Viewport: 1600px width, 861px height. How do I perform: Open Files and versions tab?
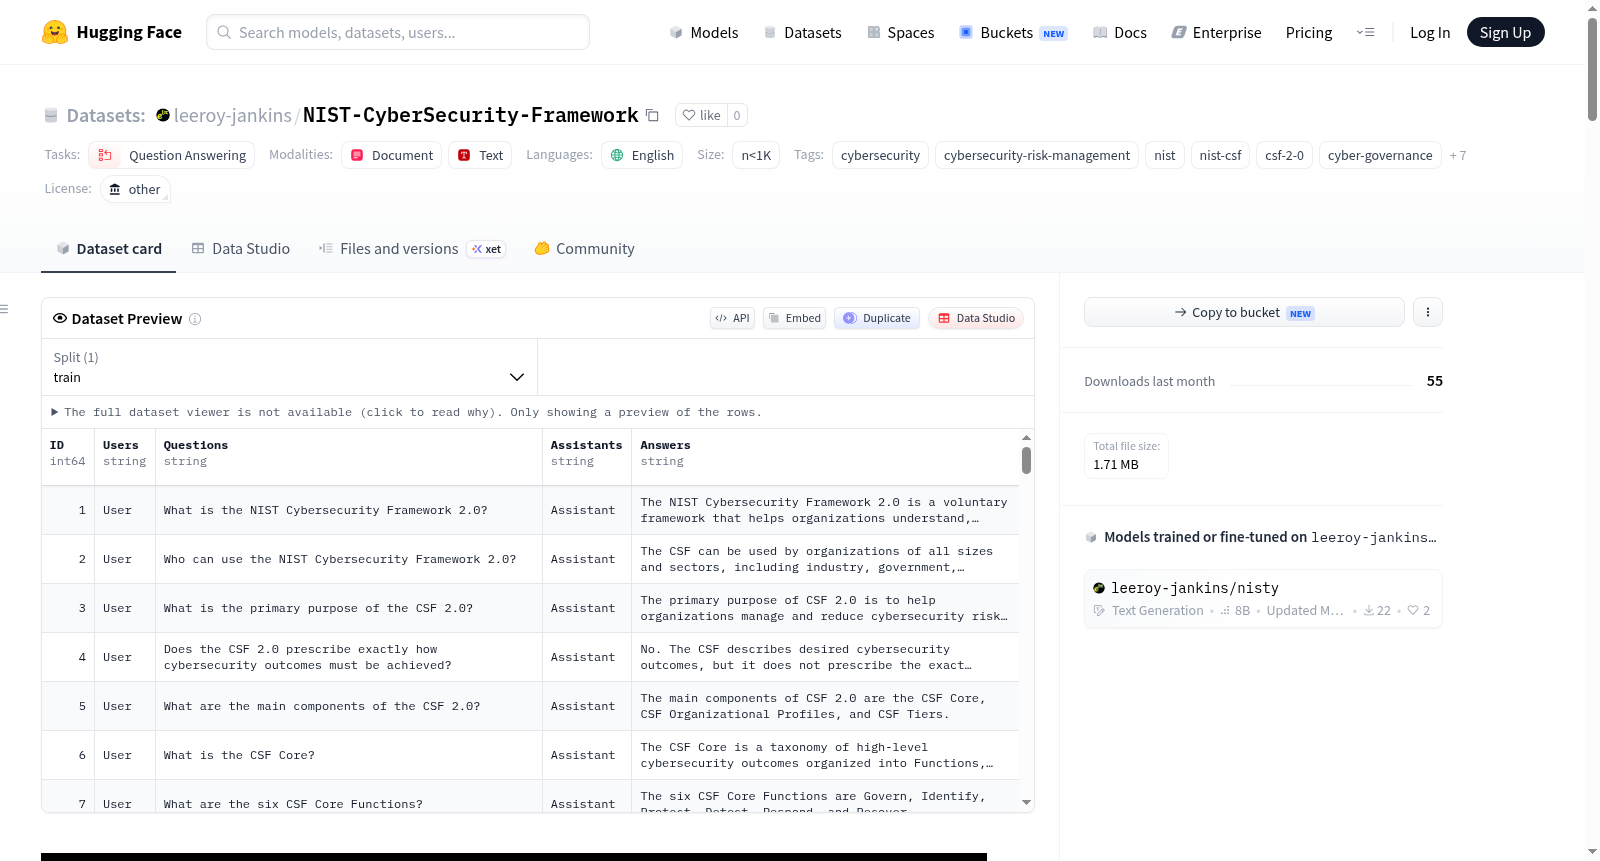(412, 249)
